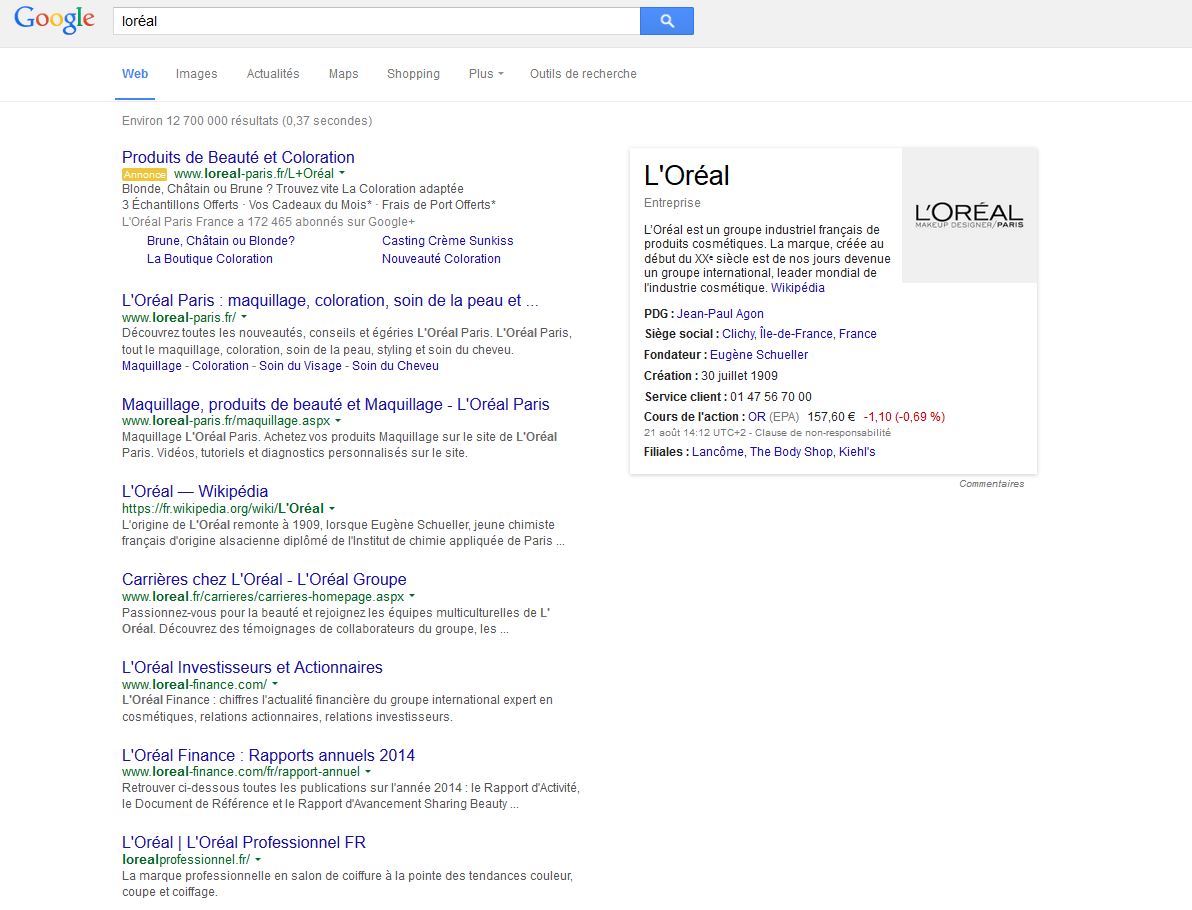Open the Kiehl's subsidiary link
Image resolution: width=1192 pixels, height=910 pixels.
point(857,452)
